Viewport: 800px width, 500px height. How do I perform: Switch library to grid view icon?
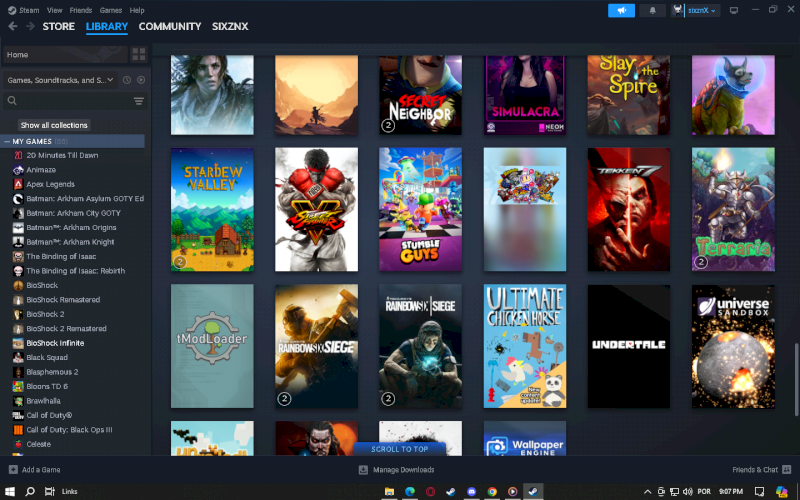tap(139, 54)
